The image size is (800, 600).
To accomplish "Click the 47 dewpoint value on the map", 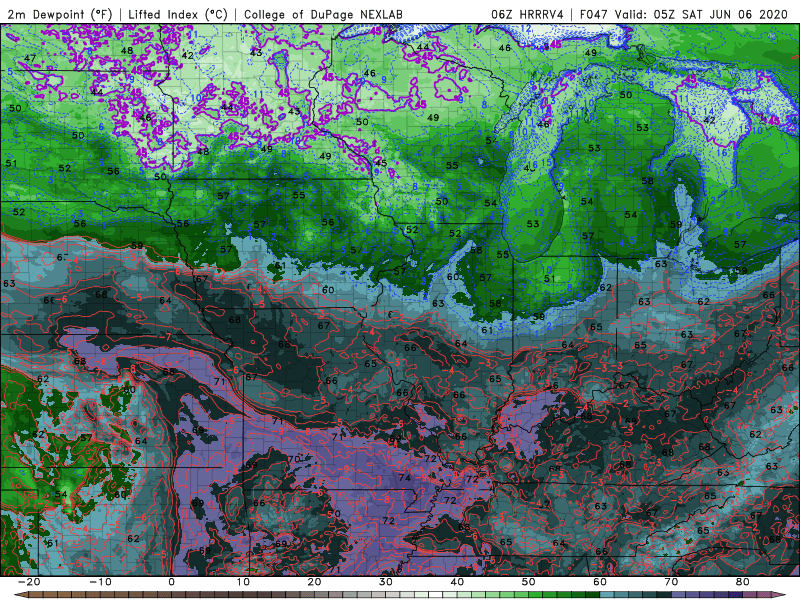I will 30,58.
